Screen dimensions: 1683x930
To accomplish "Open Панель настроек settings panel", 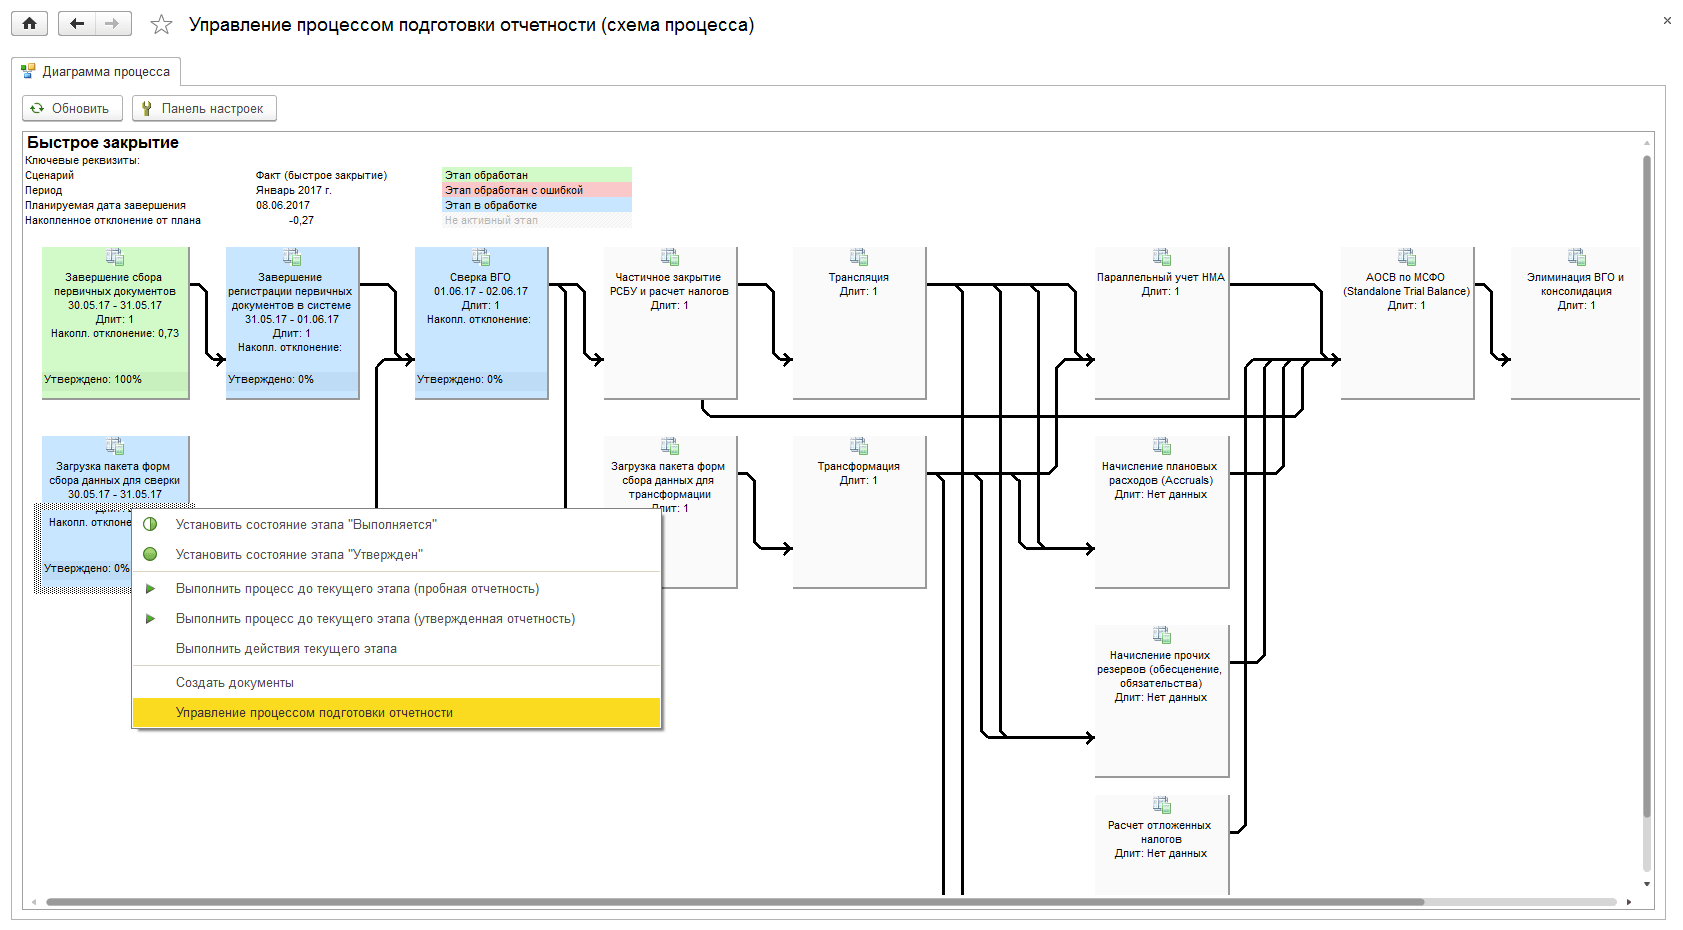I will pos(204,108).
